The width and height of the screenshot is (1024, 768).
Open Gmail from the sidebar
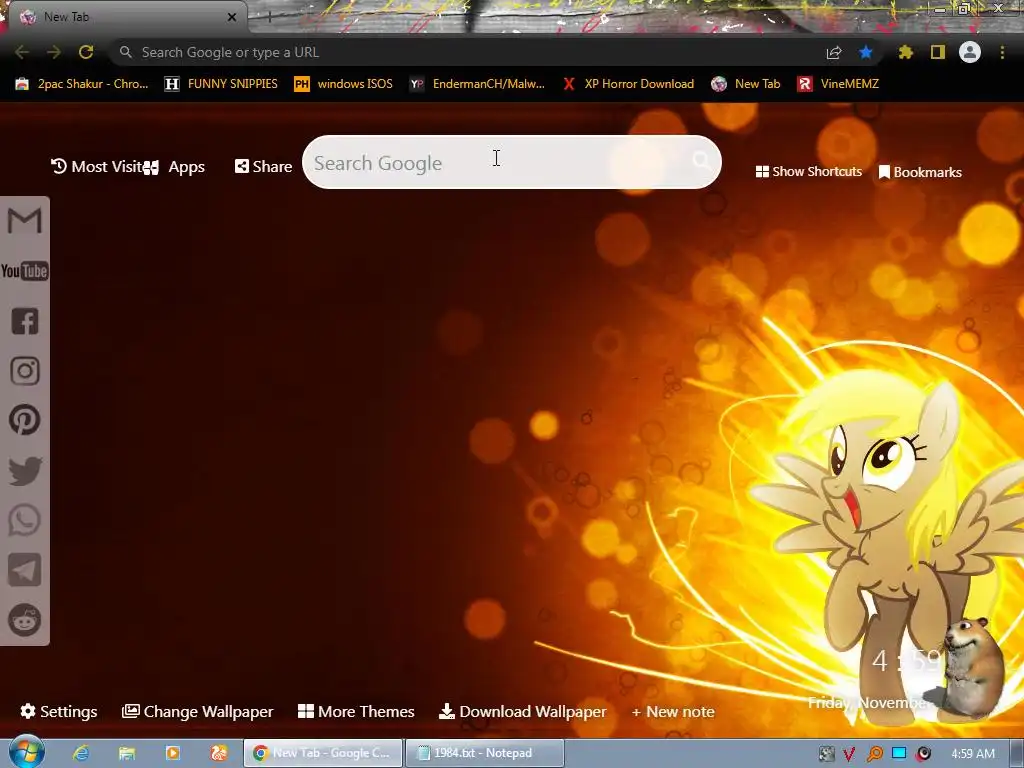pos(25,220)
